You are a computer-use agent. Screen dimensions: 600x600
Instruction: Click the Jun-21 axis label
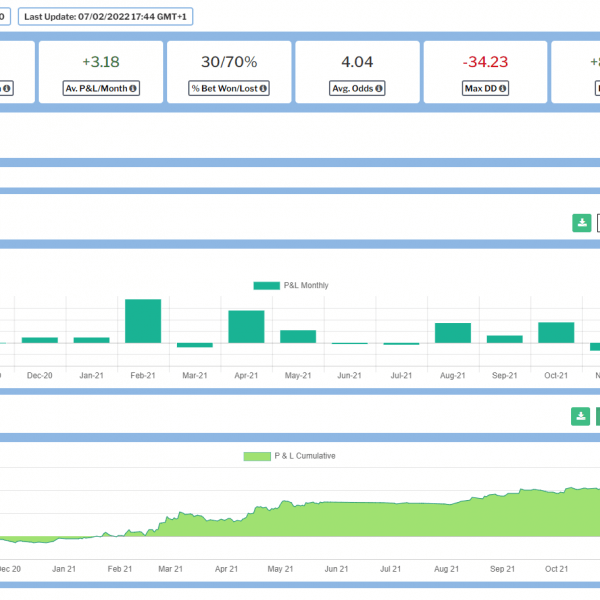point(349,375)
